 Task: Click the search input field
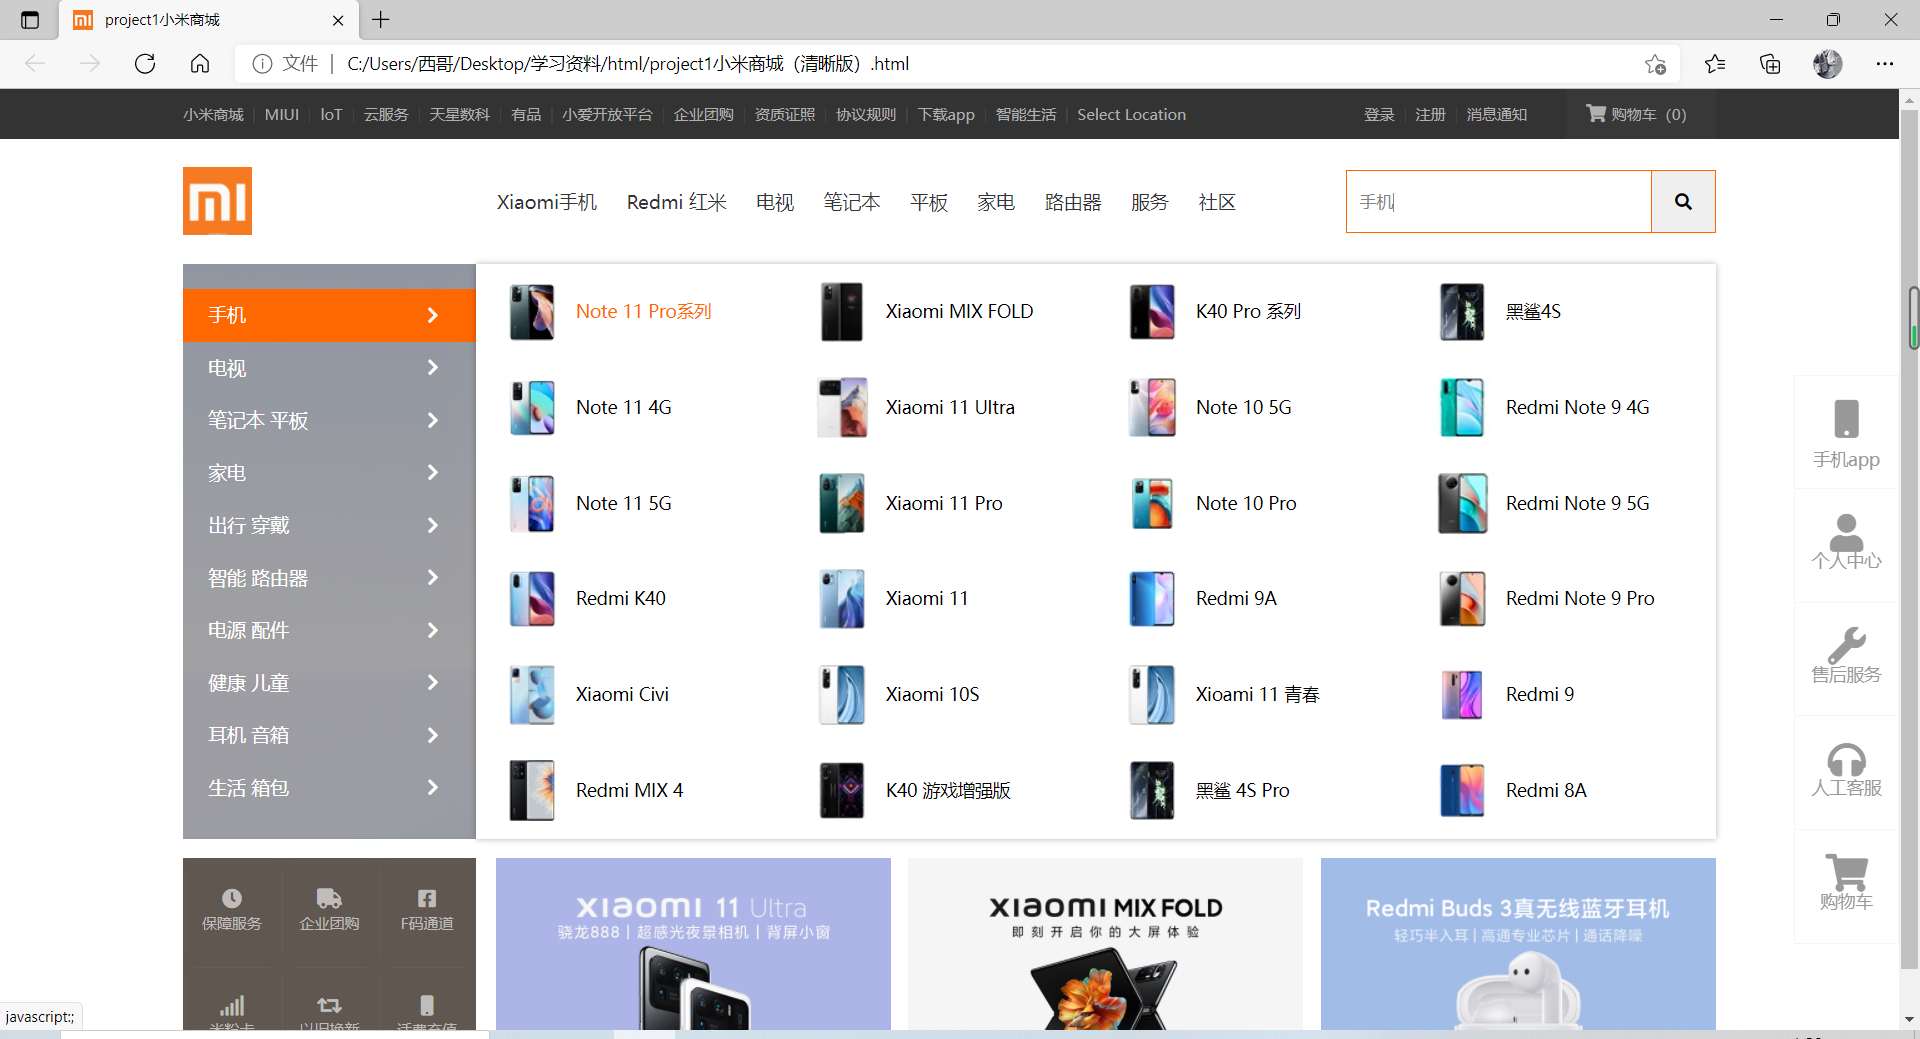coord(1499,202)
